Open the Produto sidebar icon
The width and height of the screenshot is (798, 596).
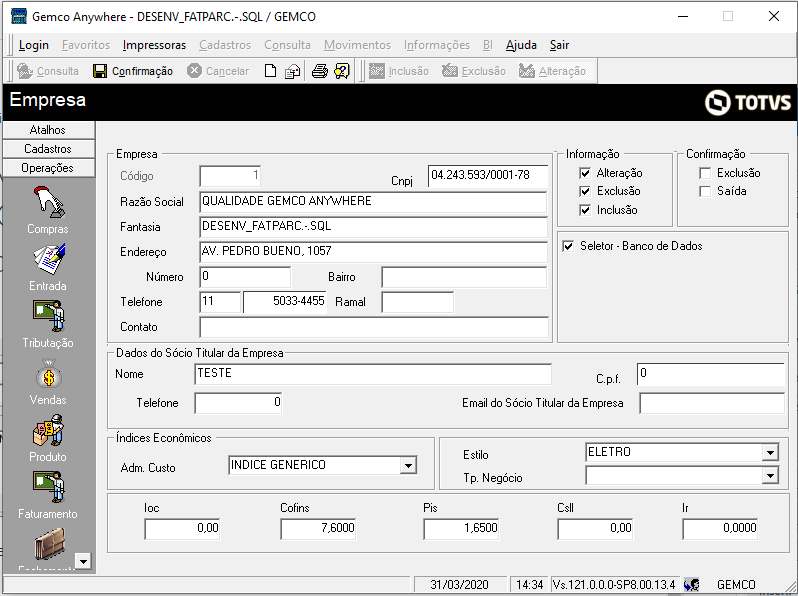pos(49,430)
